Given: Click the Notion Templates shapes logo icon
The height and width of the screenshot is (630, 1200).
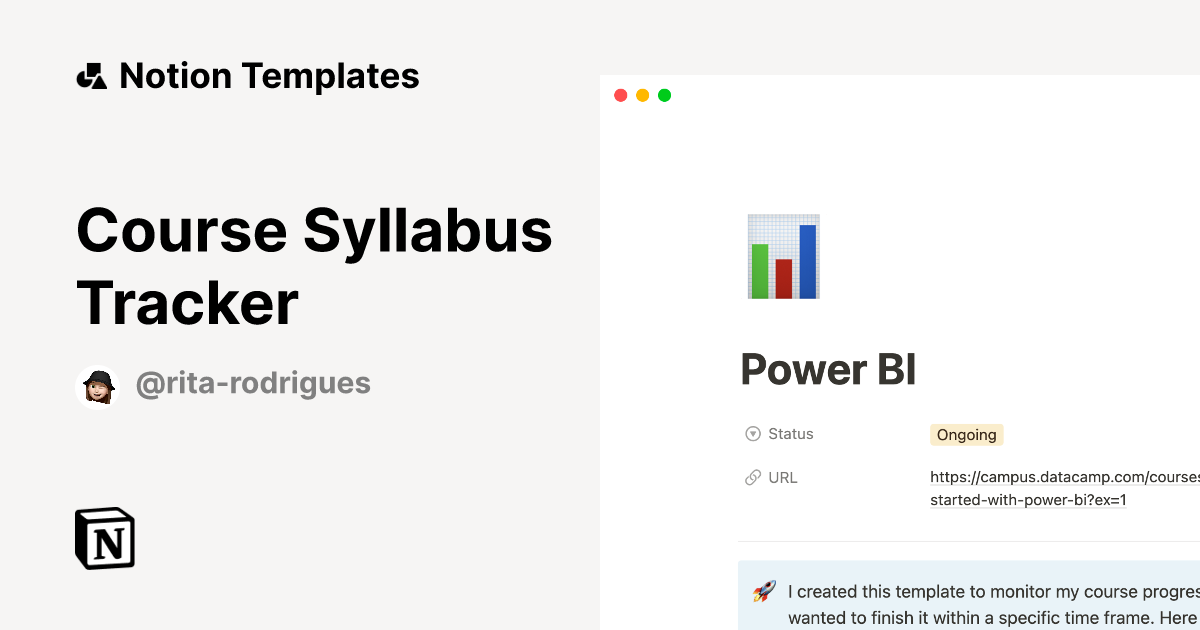Looking at the screenshot, I should (91, 76).
